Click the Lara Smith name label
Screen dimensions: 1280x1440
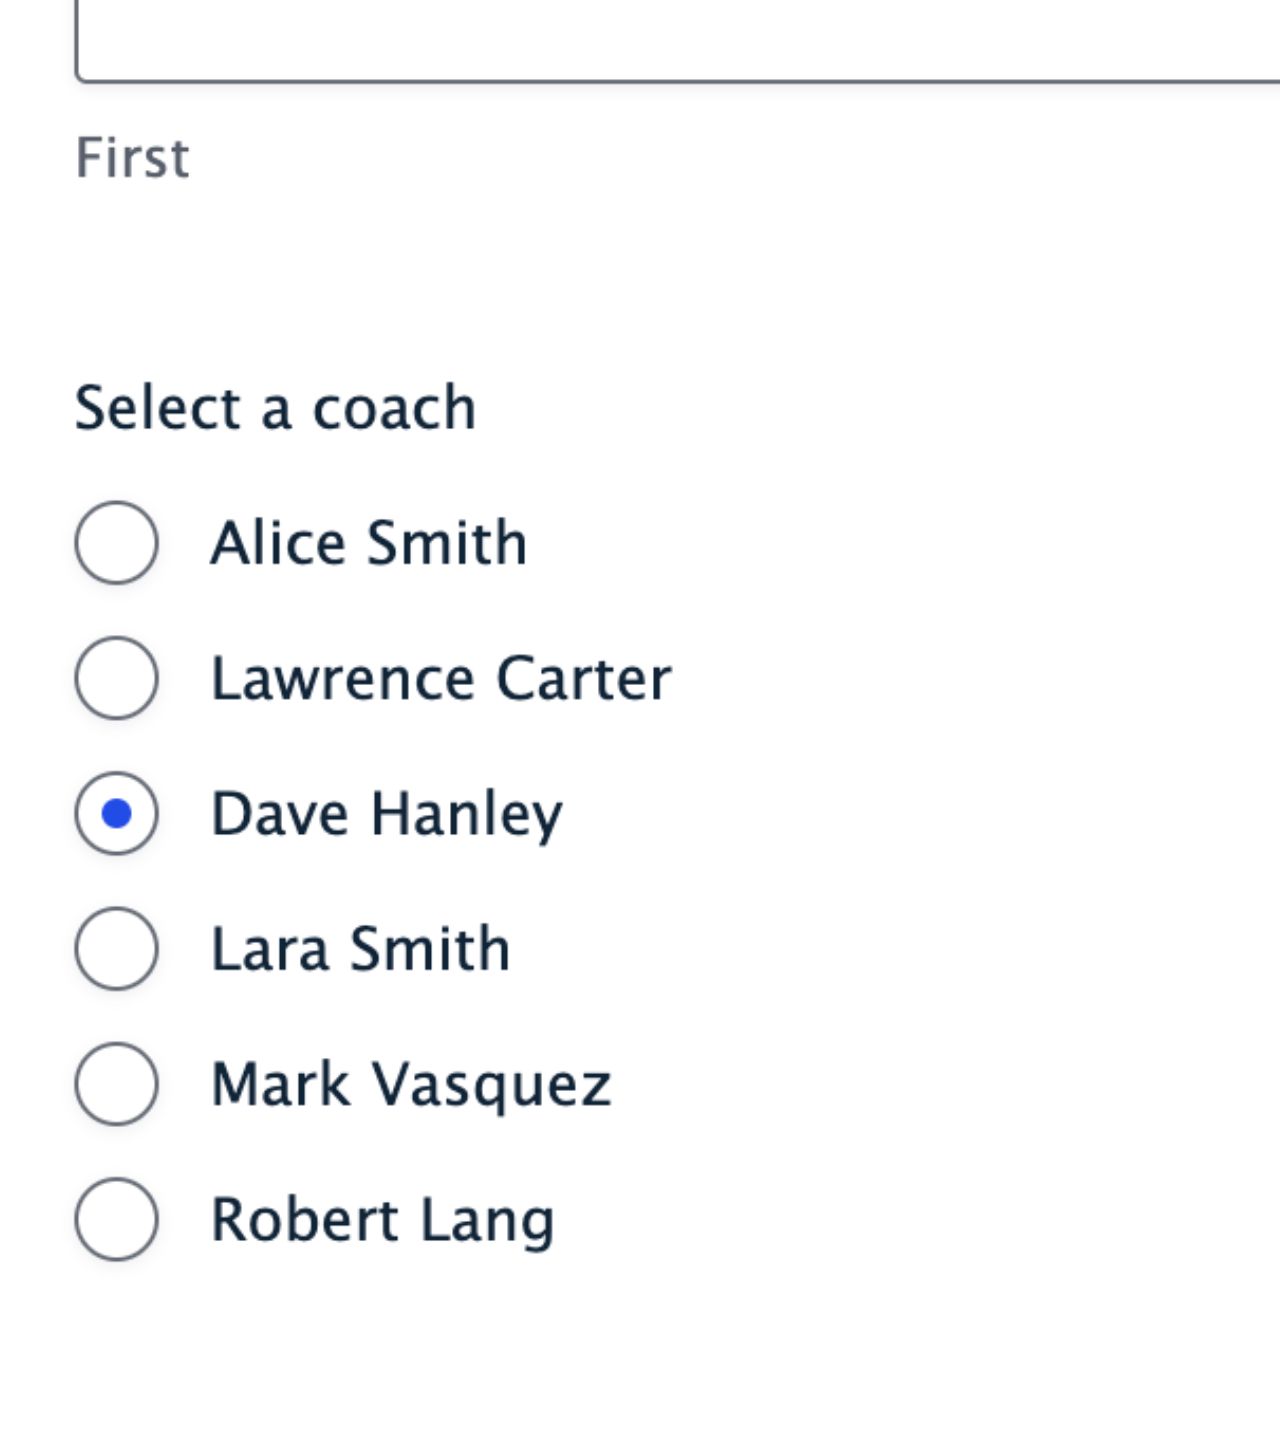coord(360,948)
